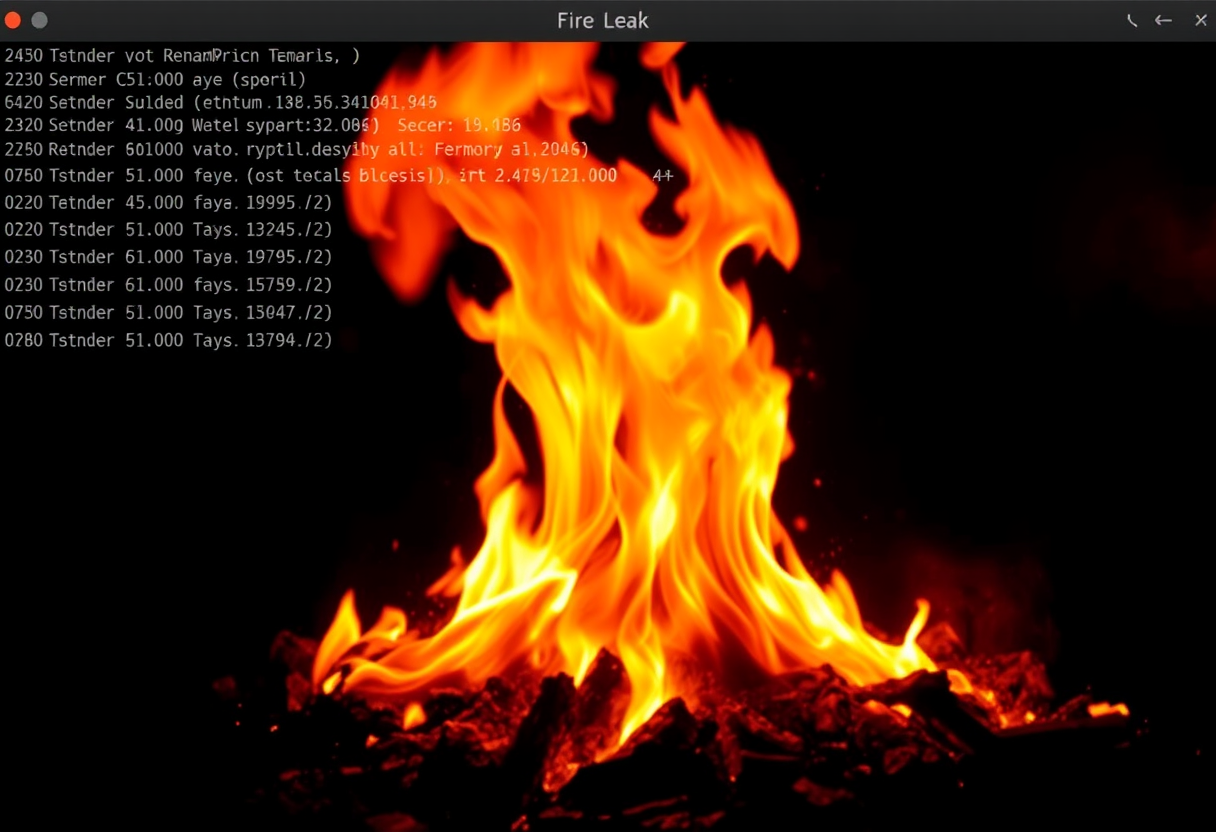Select the line starting with '2450 Tstnder vot'

[x=182, y=56]
